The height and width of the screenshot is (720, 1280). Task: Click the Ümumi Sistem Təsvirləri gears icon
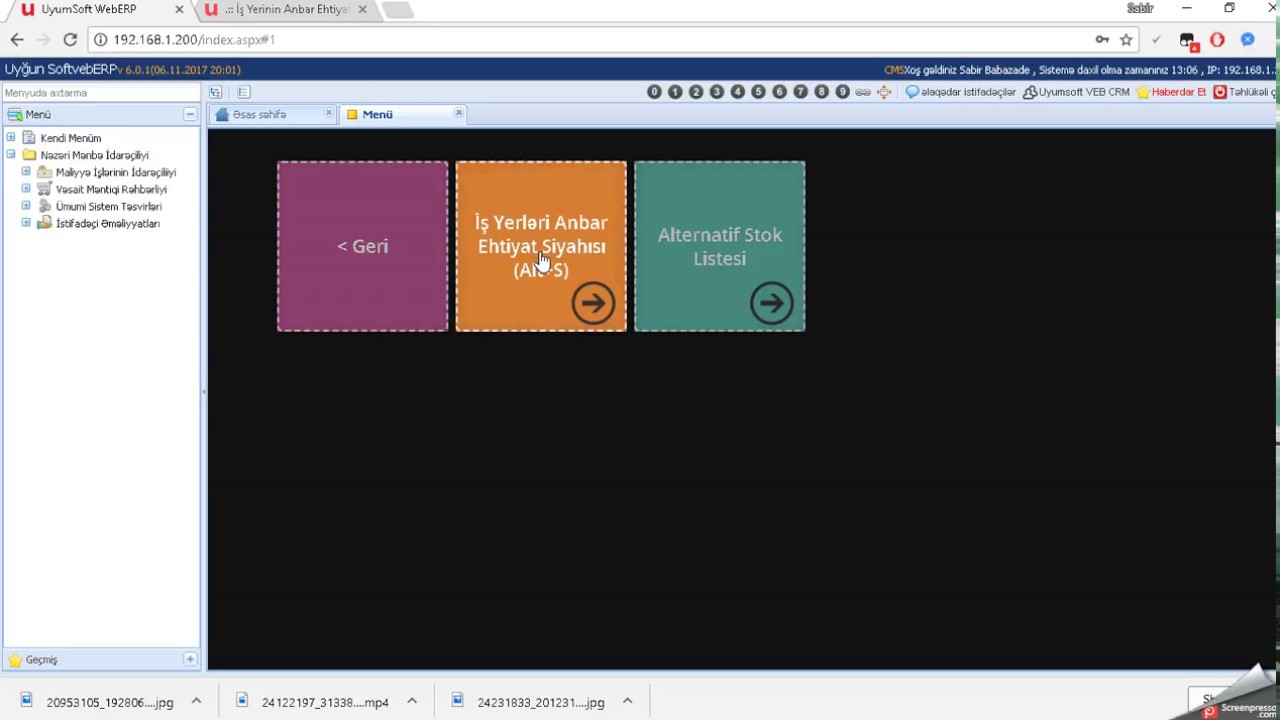pyautogui.click(x=44, y=206)
